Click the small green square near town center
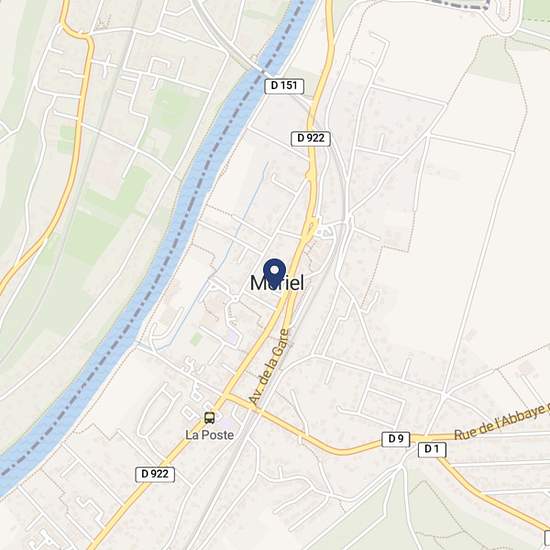550x550 pixels. pos(196,339)
